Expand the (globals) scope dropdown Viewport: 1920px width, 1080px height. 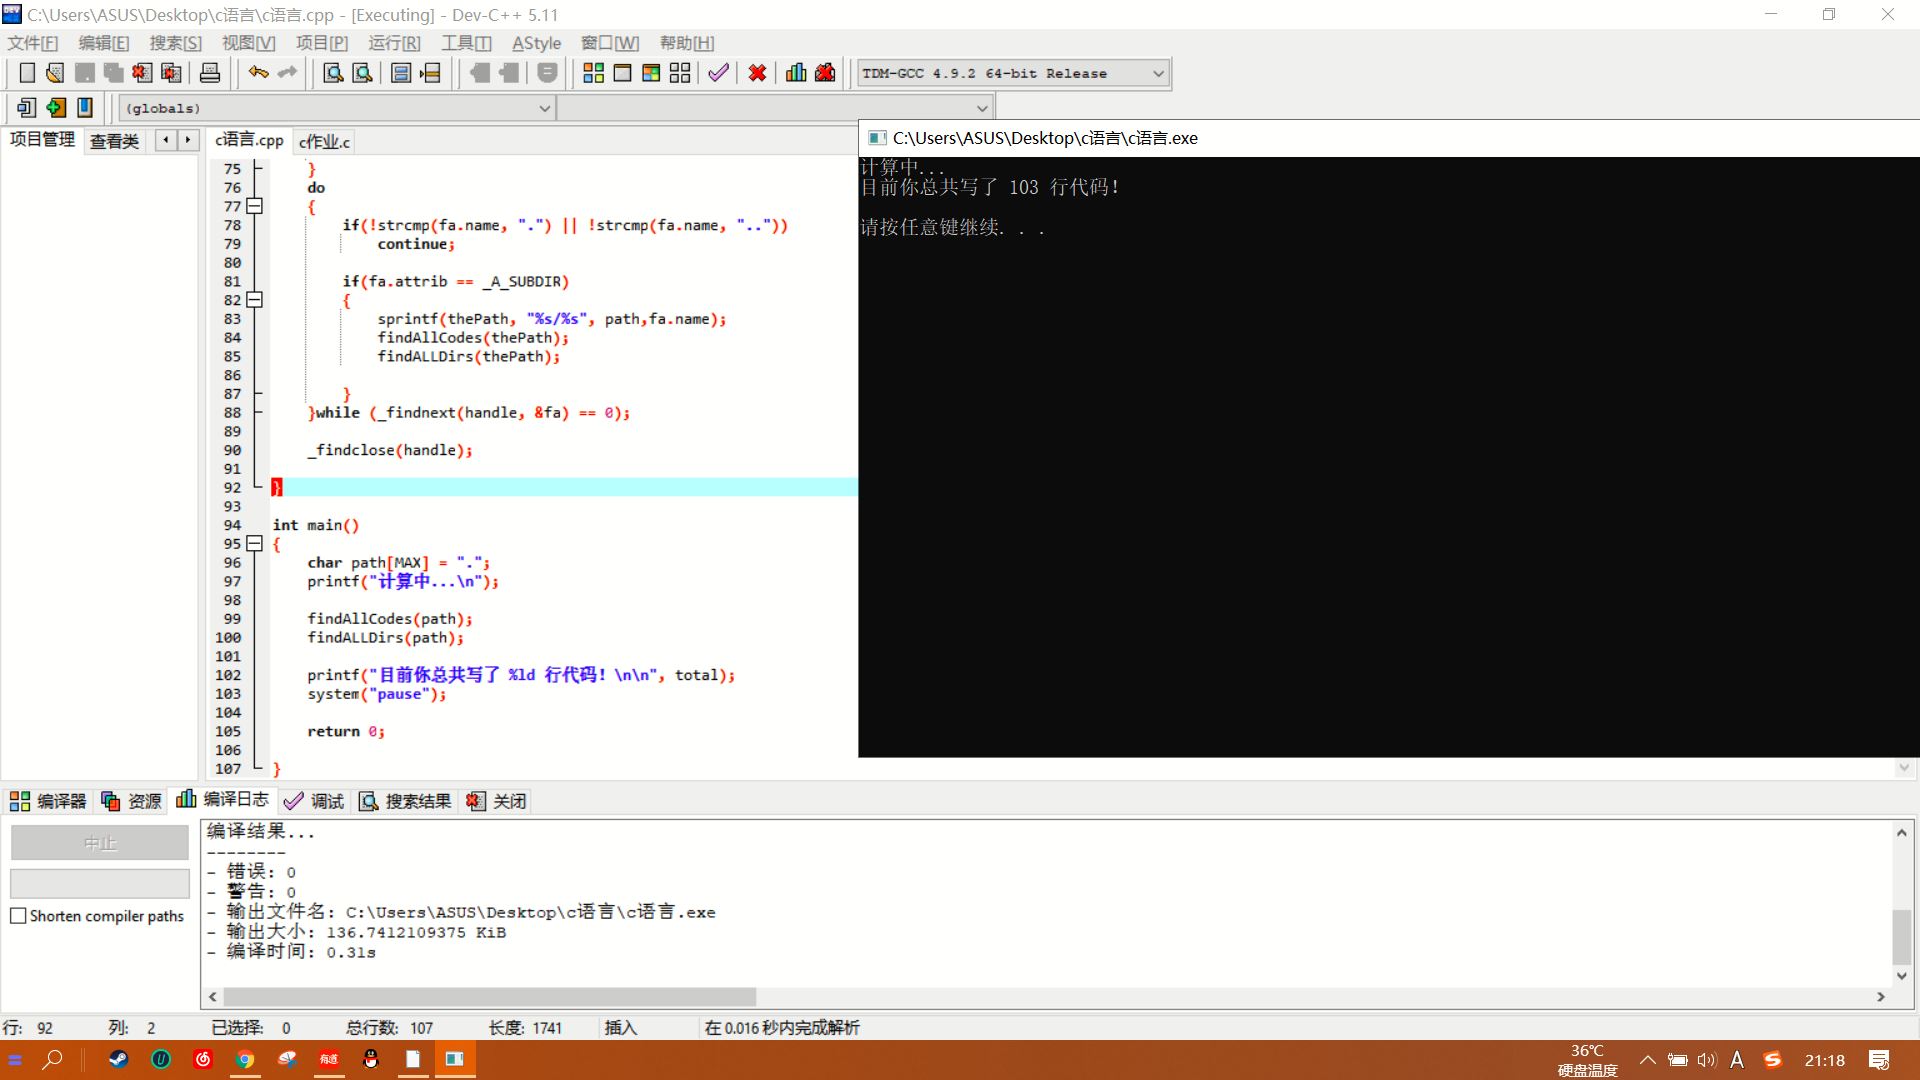[544, 108]
